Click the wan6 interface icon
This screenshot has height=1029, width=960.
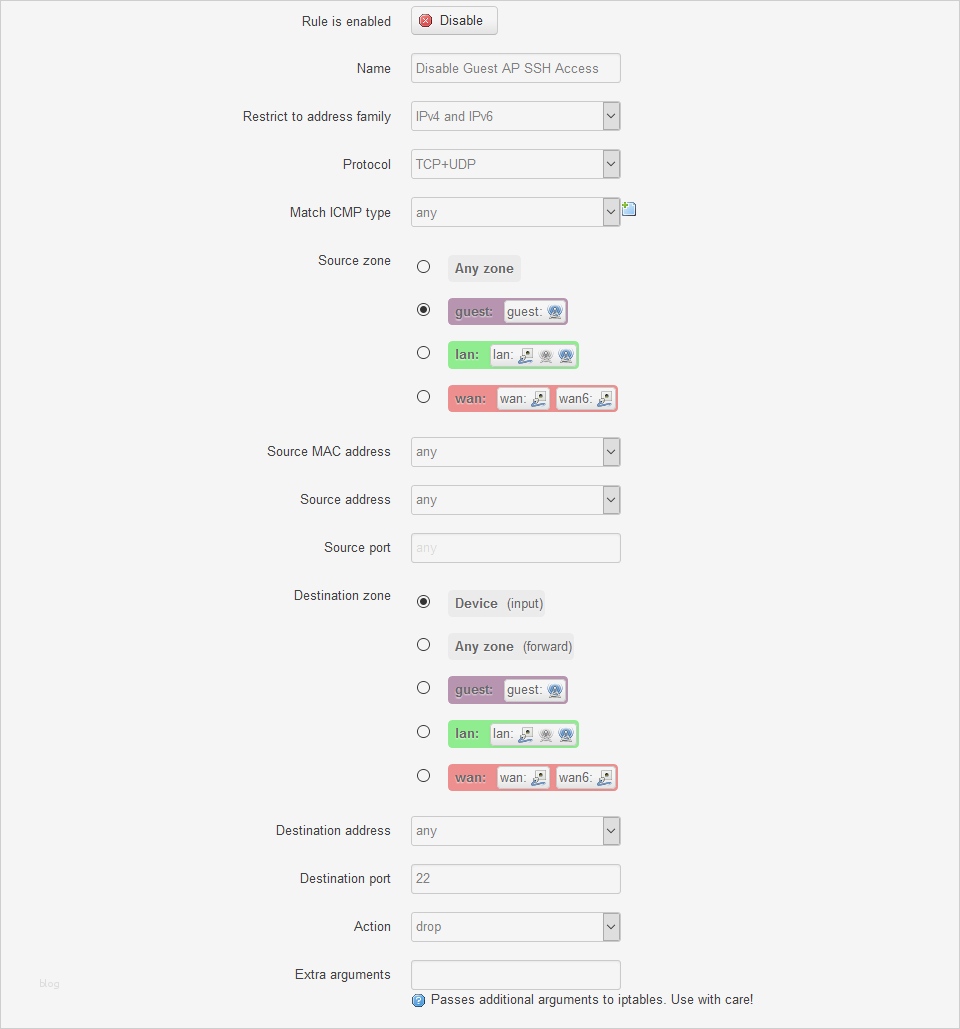[603, 400]
